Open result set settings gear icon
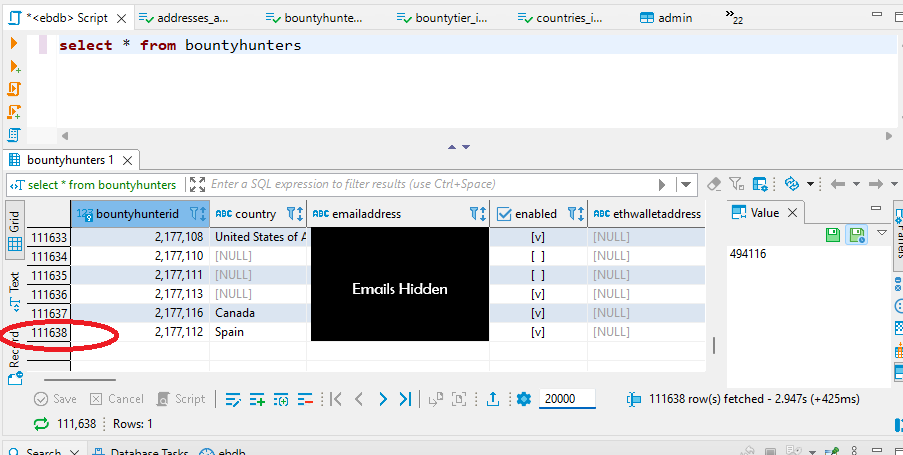This screenshot has width=903, height=455. [523, 399]
